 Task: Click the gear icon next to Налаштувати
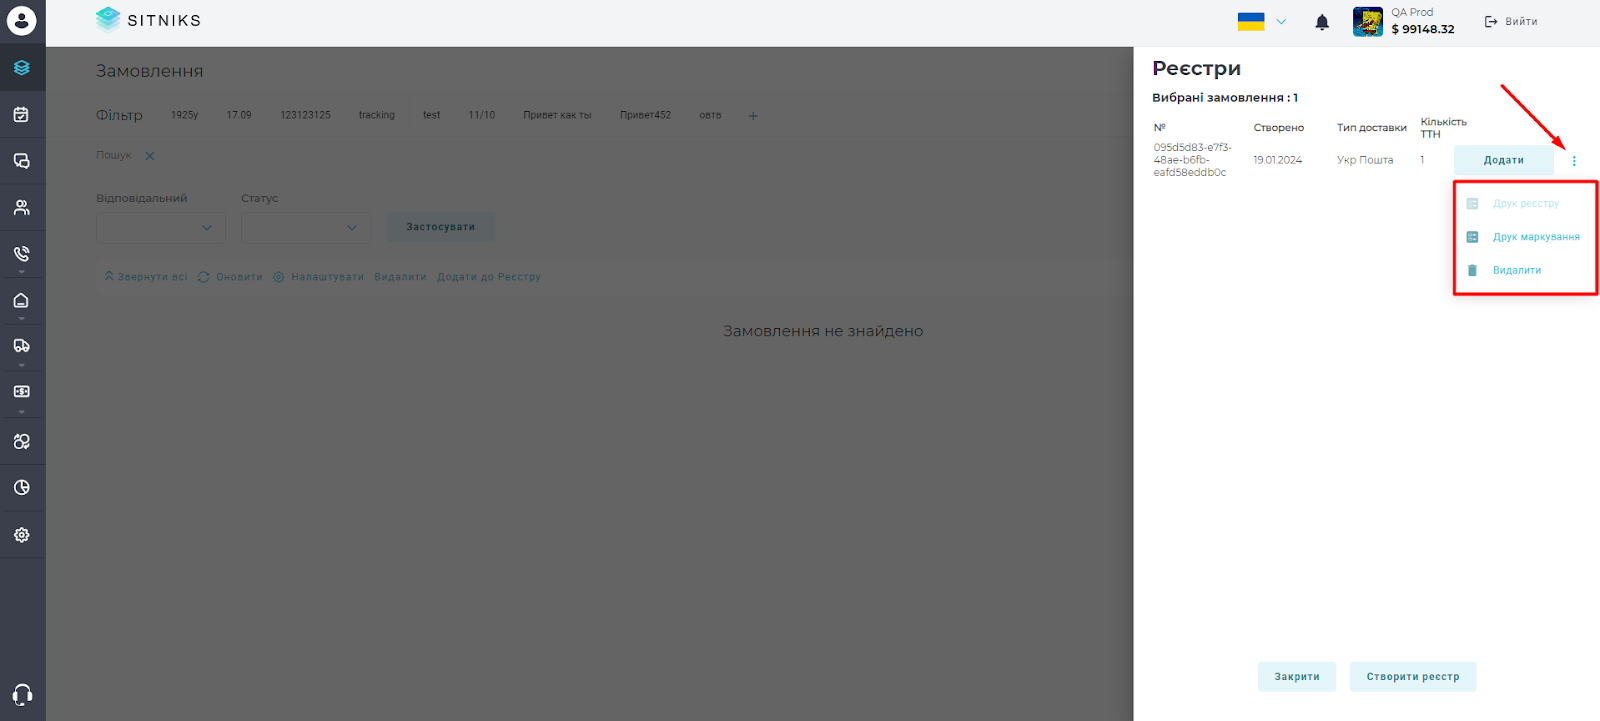click(x=279, y=277)
